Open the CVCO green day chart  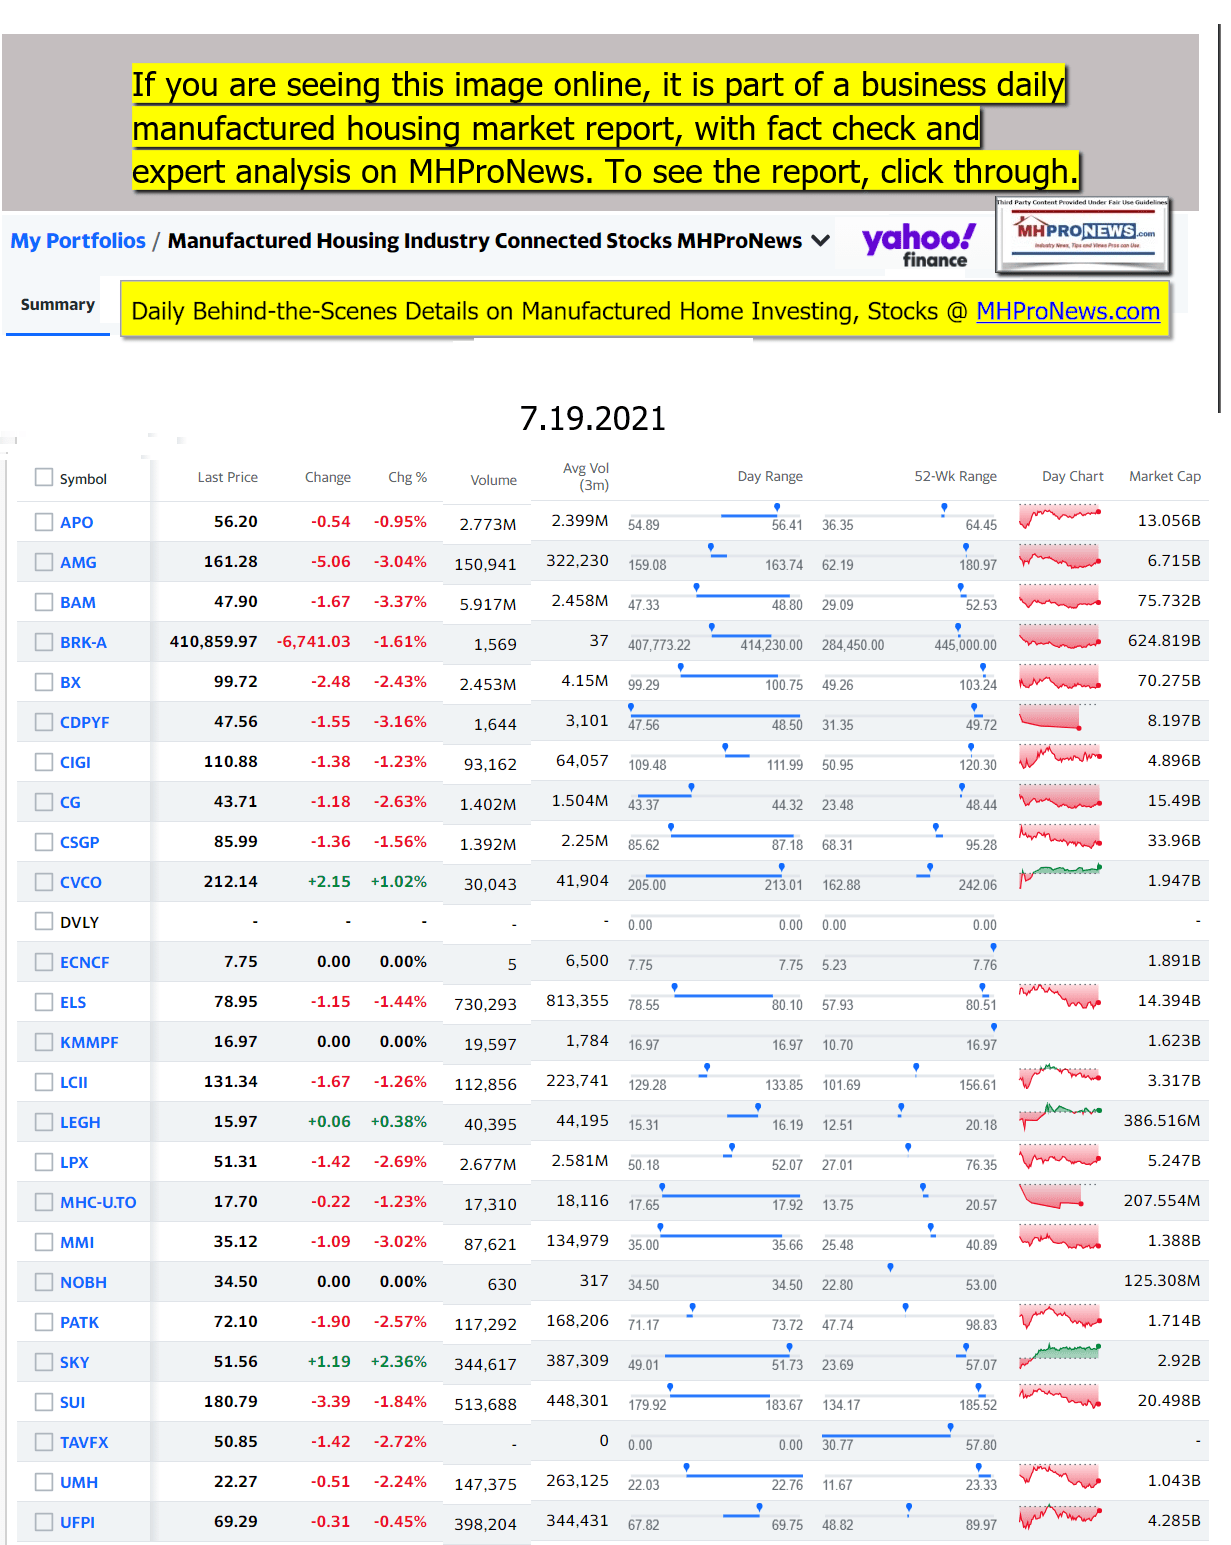click(1060, 877)
